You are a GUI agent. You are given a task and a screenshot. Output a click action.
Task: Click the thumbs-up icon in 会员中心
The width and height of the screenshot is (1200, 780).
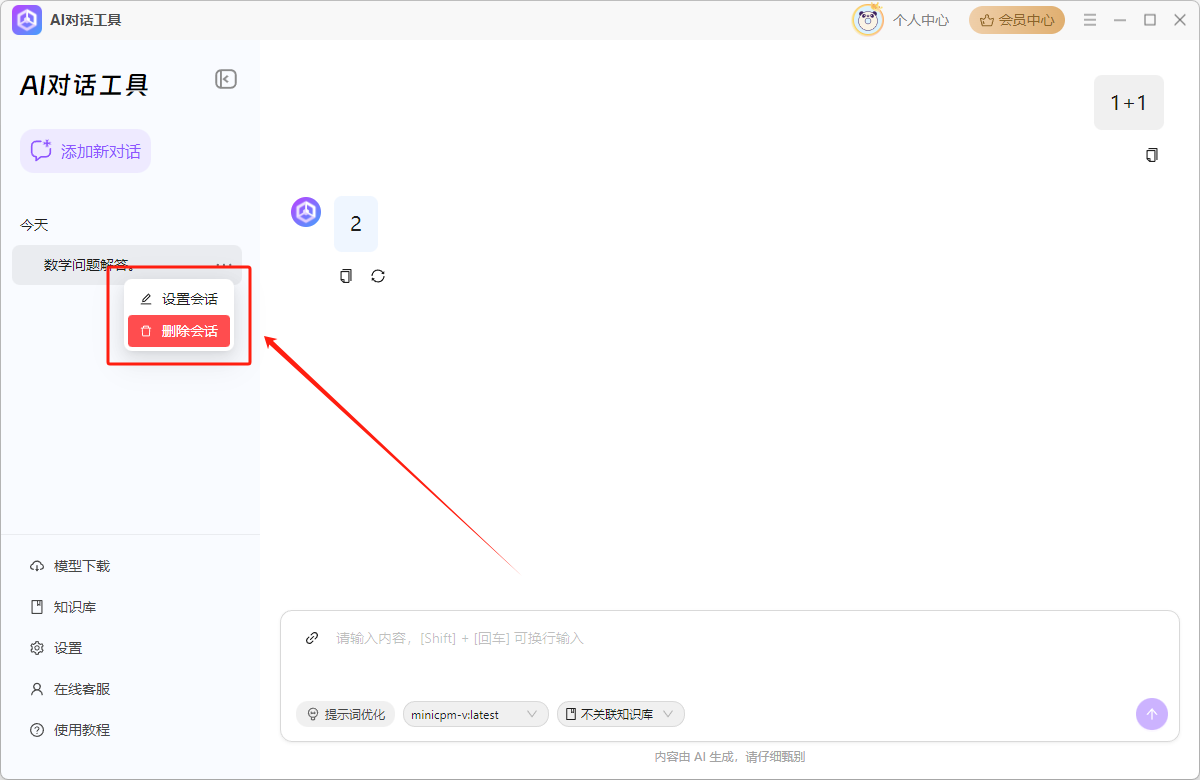(987, 20)
